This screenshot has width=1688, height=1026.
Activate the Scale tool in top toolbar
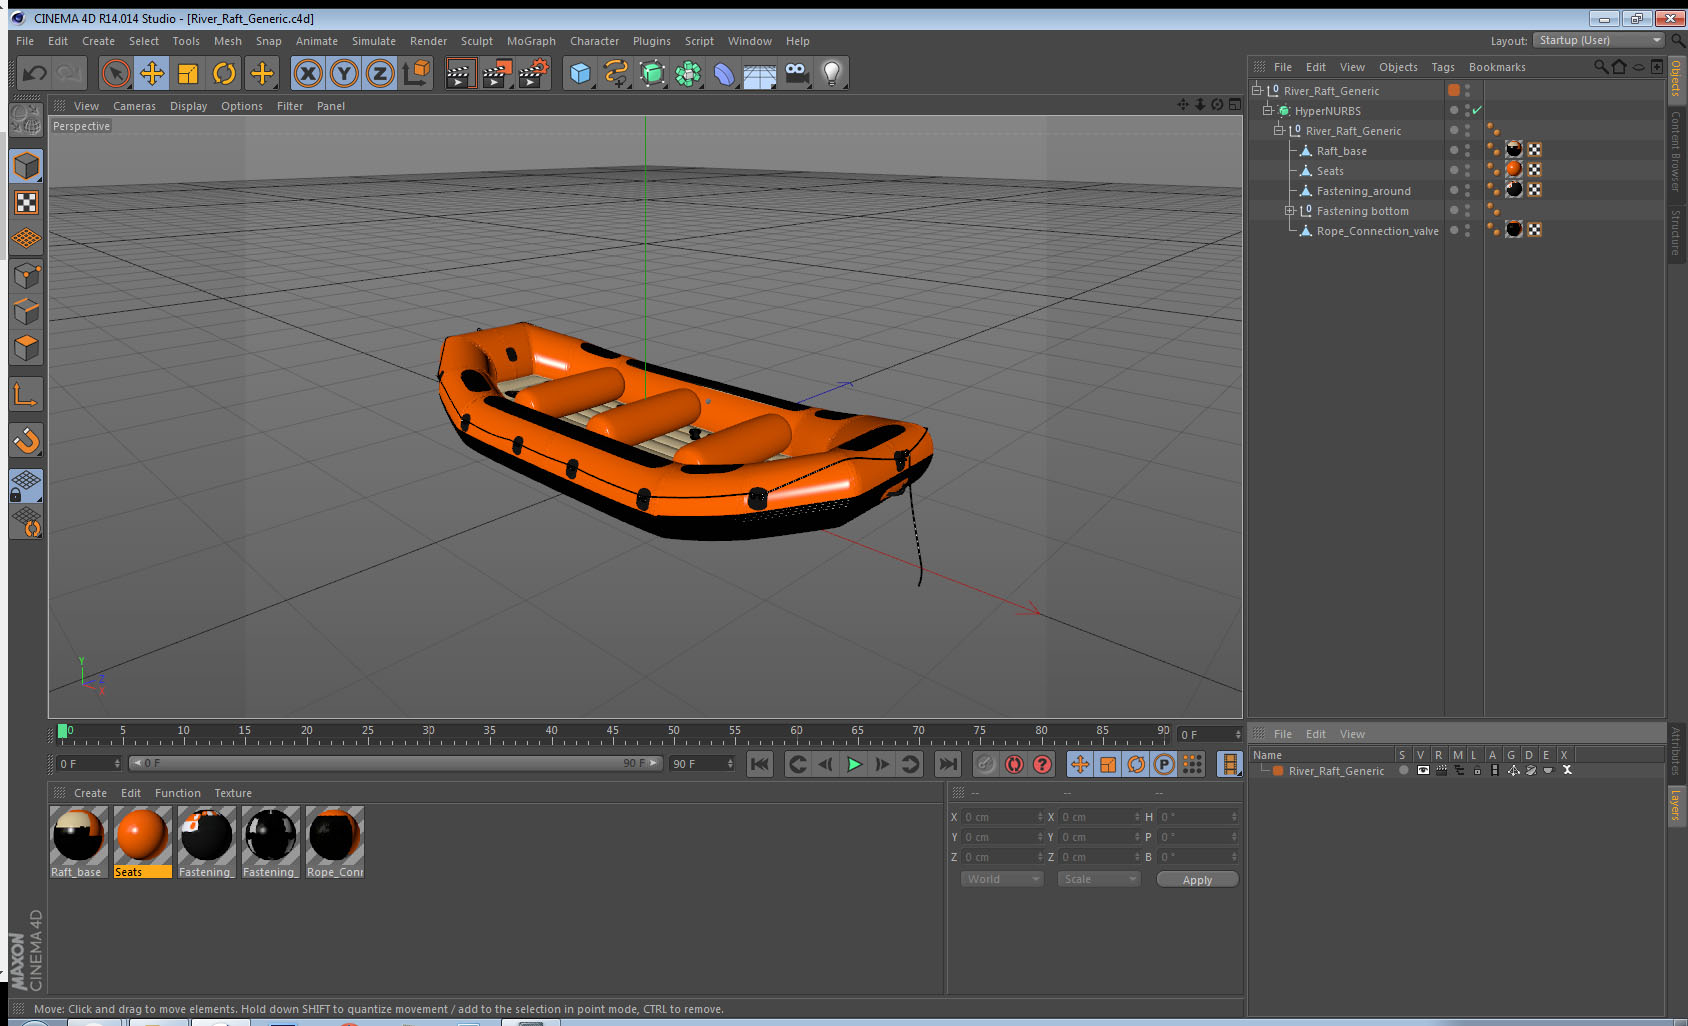point(188,73)
